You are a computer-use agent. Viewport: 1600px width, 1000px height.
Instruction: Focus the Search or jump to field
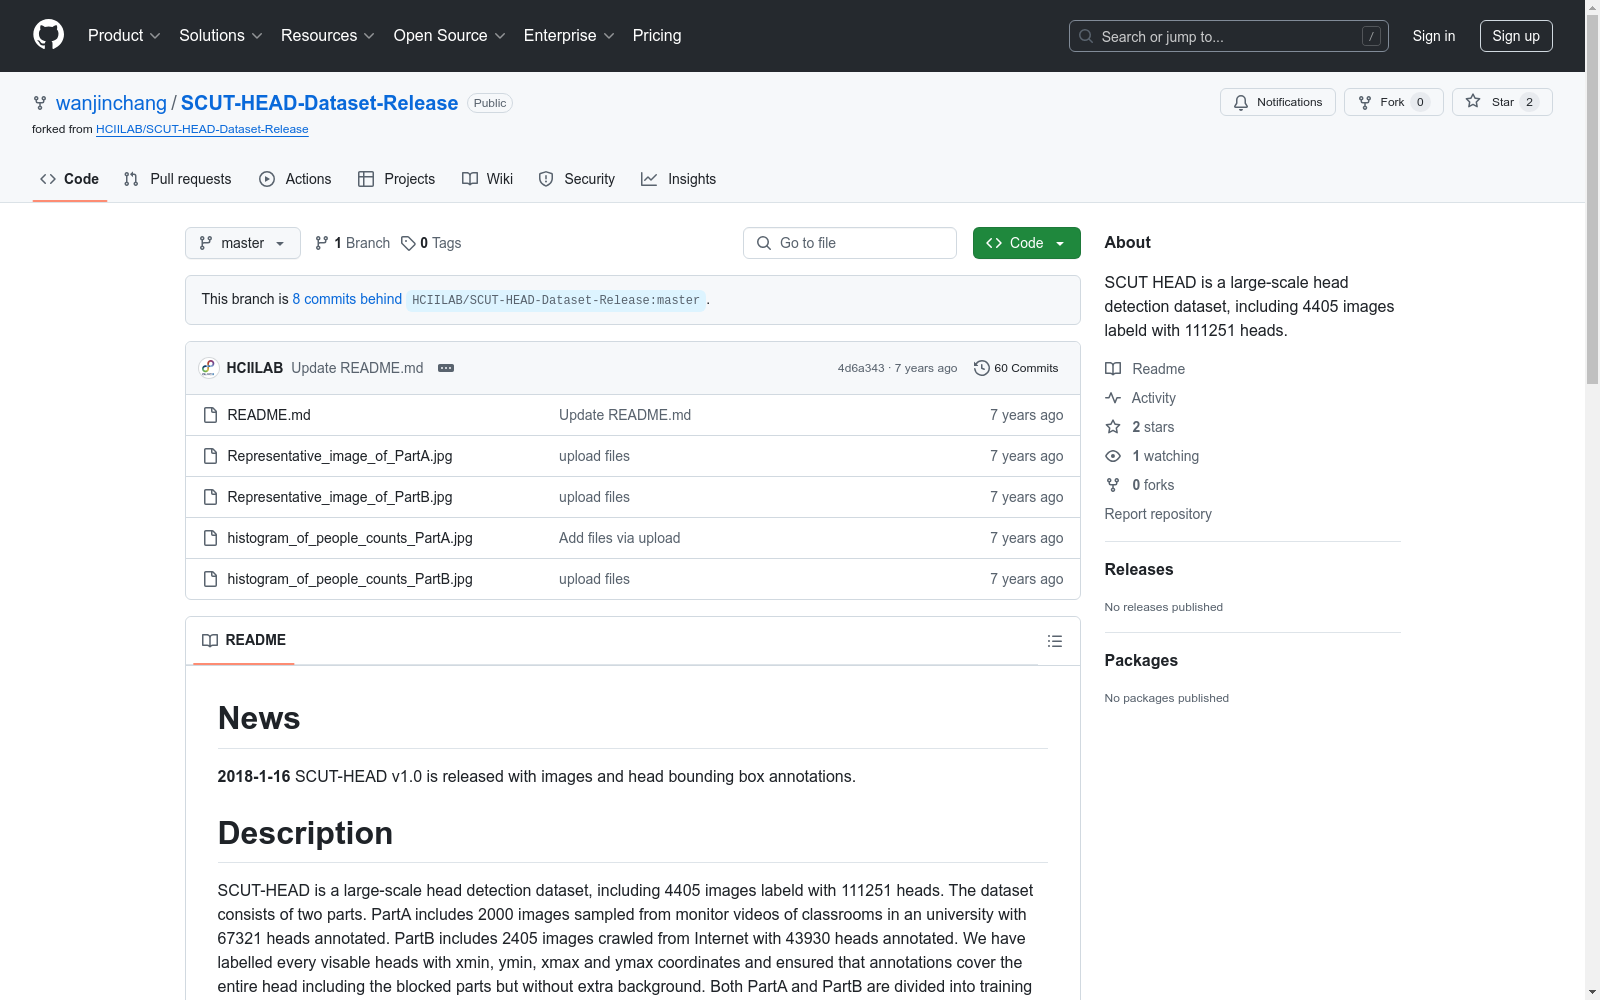click(x=1228, y=36)
